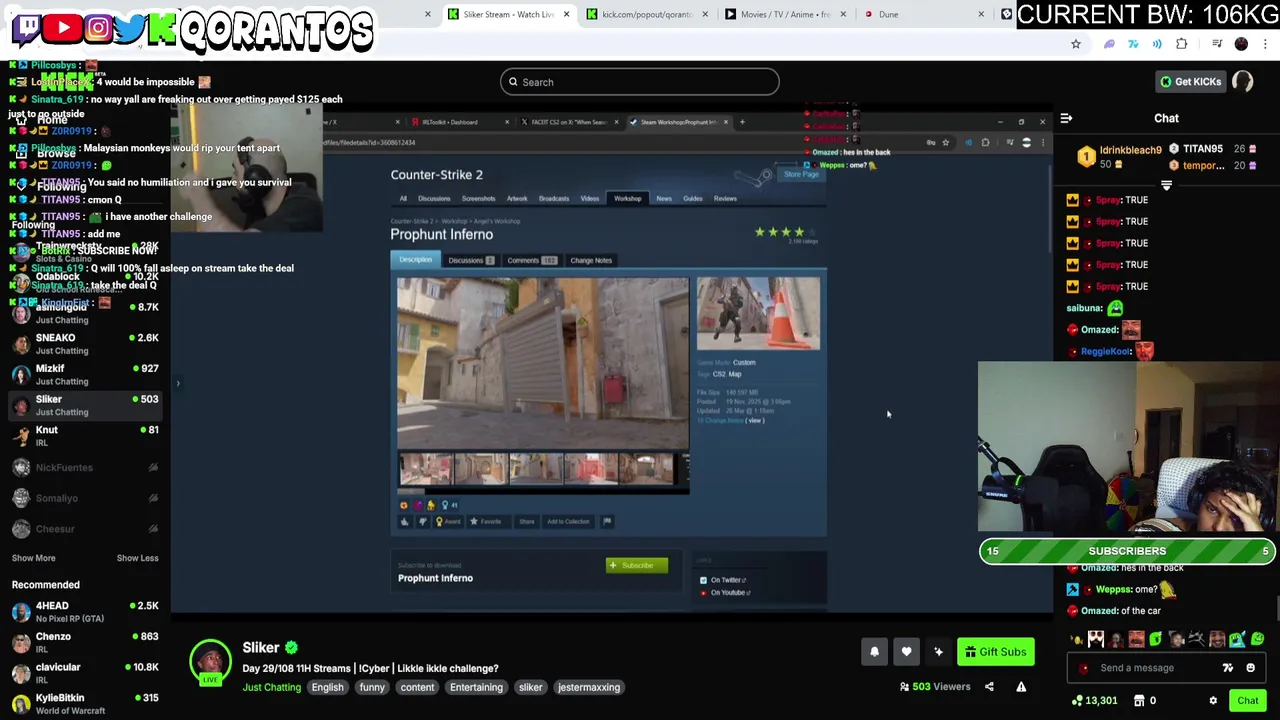
Task: Click Sliker's avatar with LIVE badge
Action: click(x=210, y=663)
